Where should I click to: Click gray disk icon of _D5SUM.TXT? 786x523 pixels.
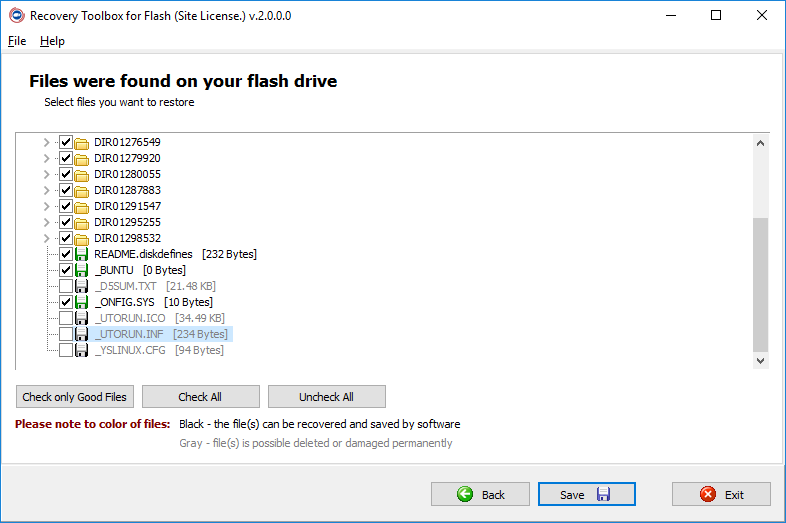click(x=82, y=286)
